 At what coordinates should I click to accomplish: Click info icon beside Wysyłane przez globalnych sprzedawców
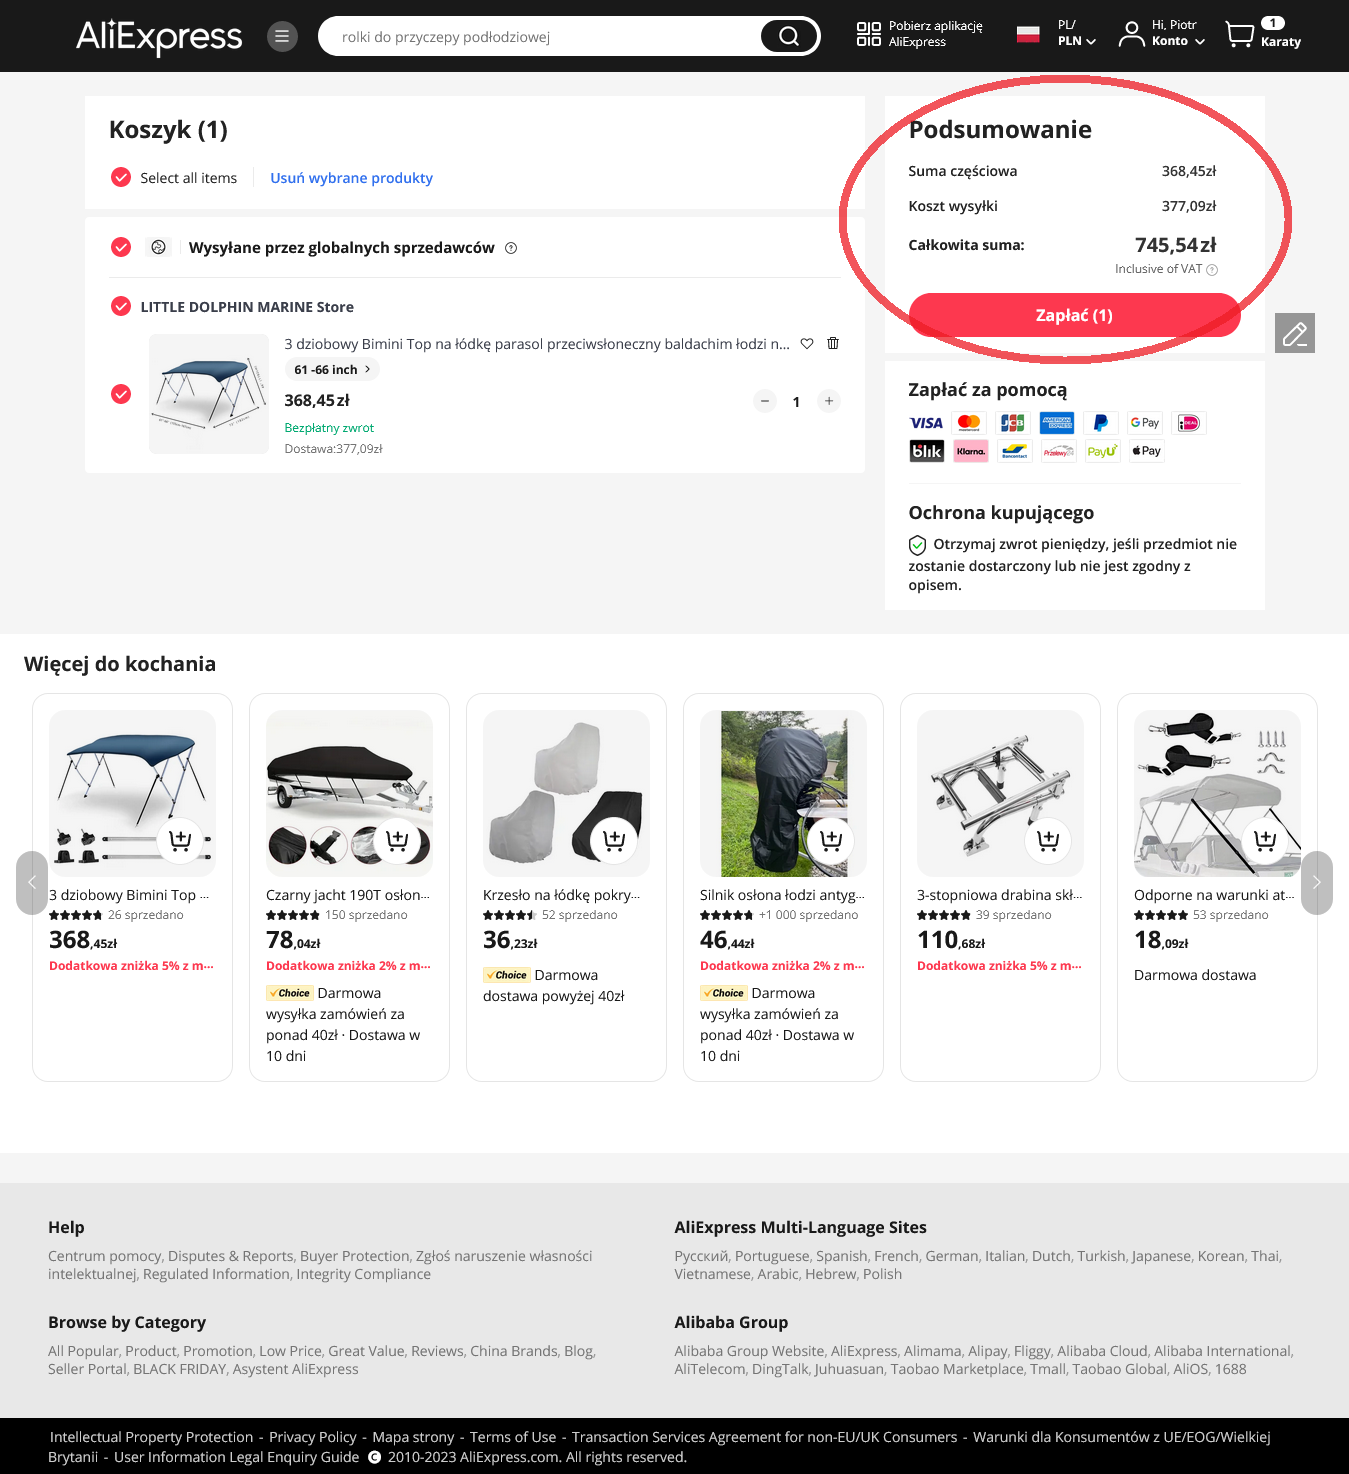click(x=511, y=248)
